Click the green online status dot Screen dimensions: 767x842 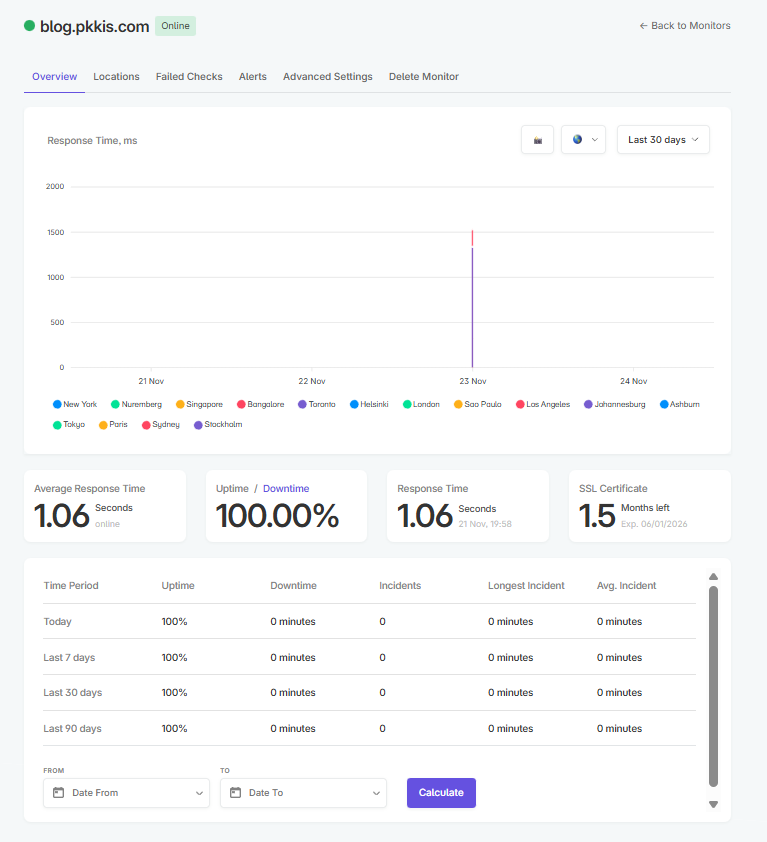click(x=29, y=26)
